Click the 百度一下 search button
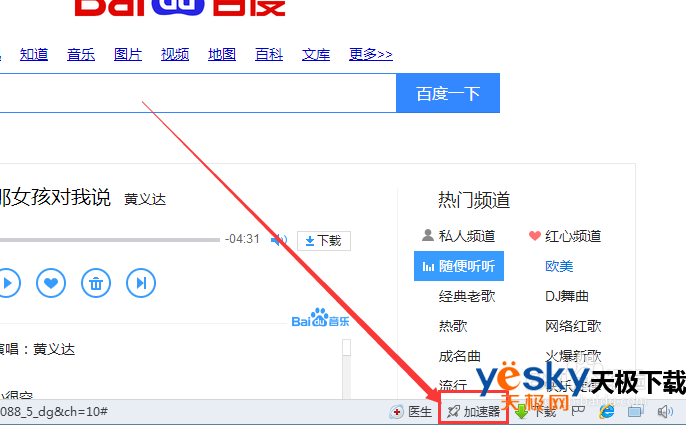The width and height of the screenshot is (686, 425). click(x=448, y=93)
